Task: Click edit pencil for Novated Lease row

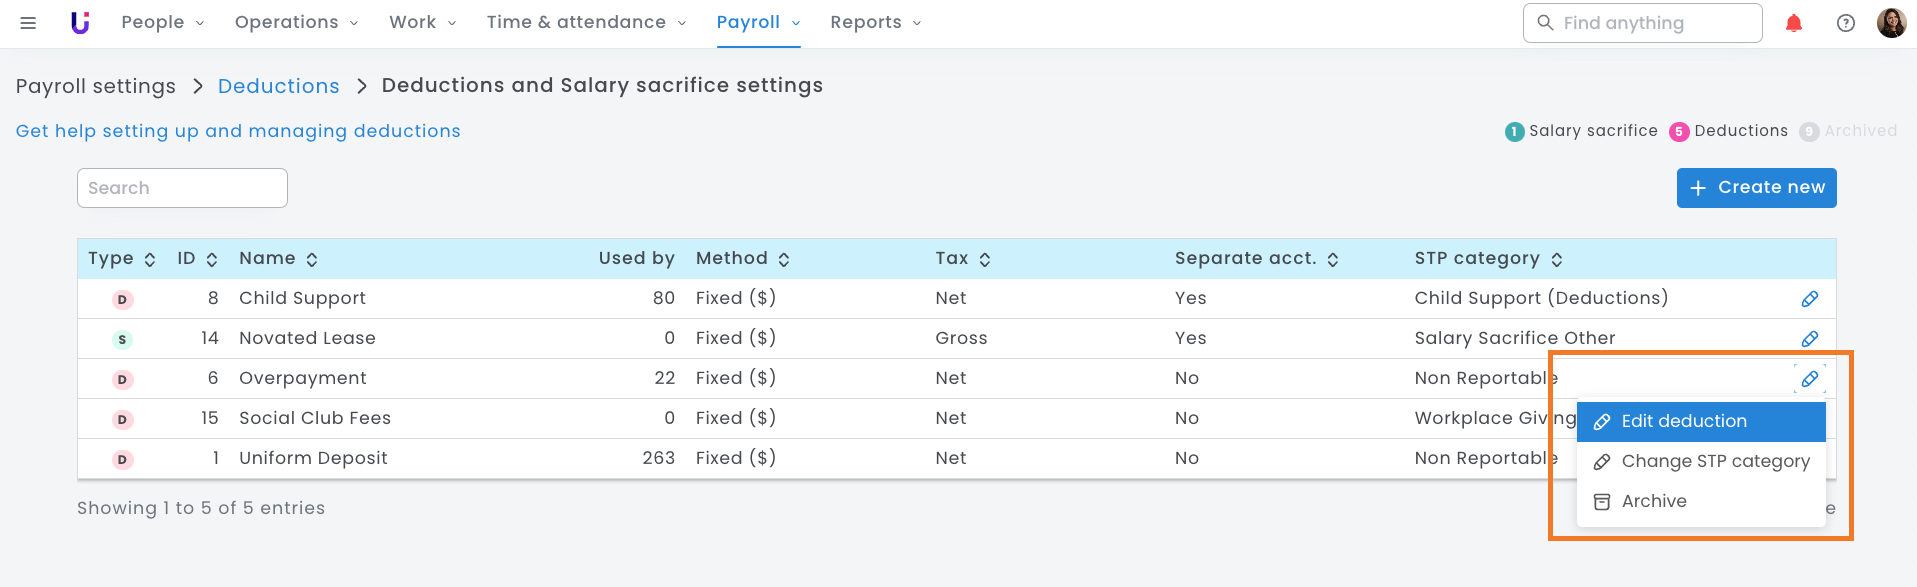Action: 1809,339
